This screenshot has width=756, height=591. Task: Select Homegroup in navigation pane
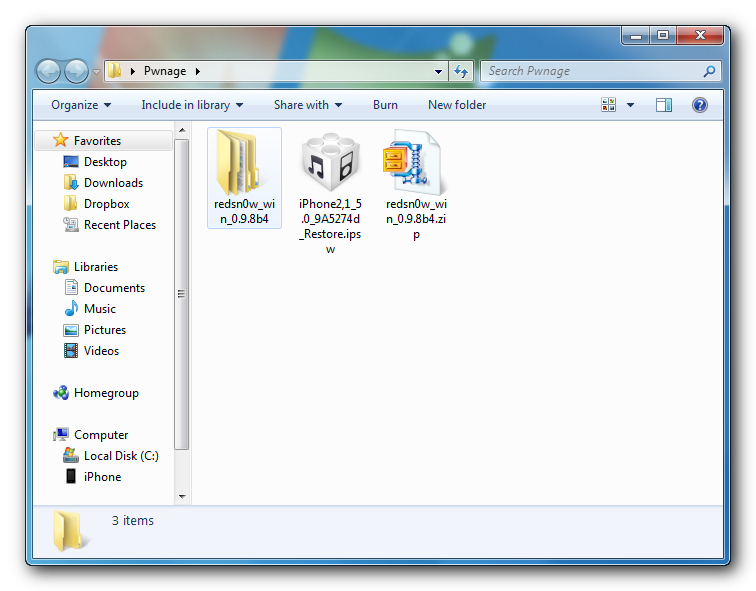coord(106,393)
